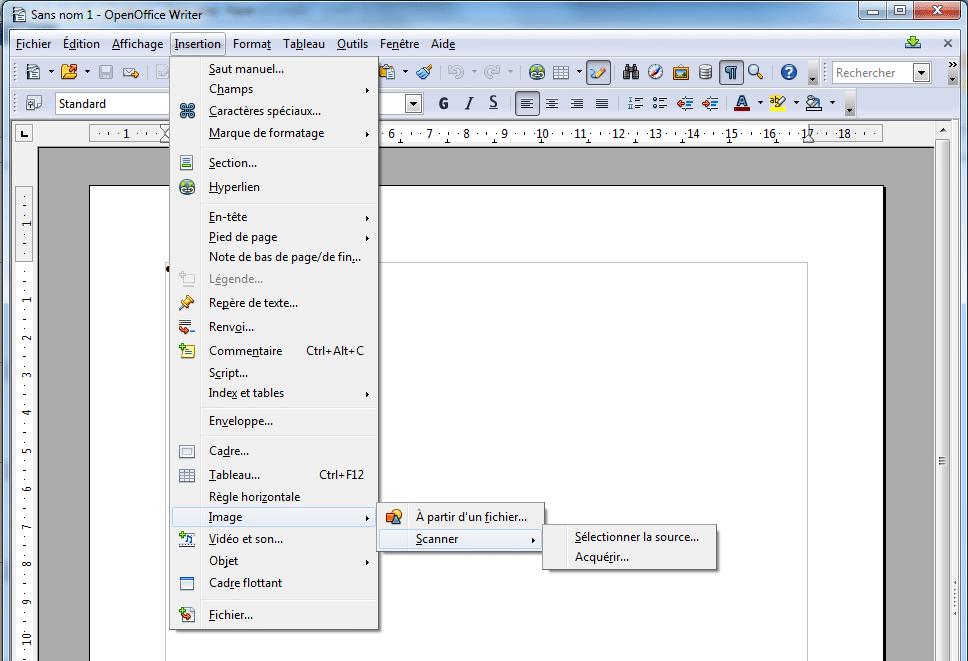Expand the highlighting color dropdown arrow
The height and width of the screenshot is (661, 968).
coord(796,103)
